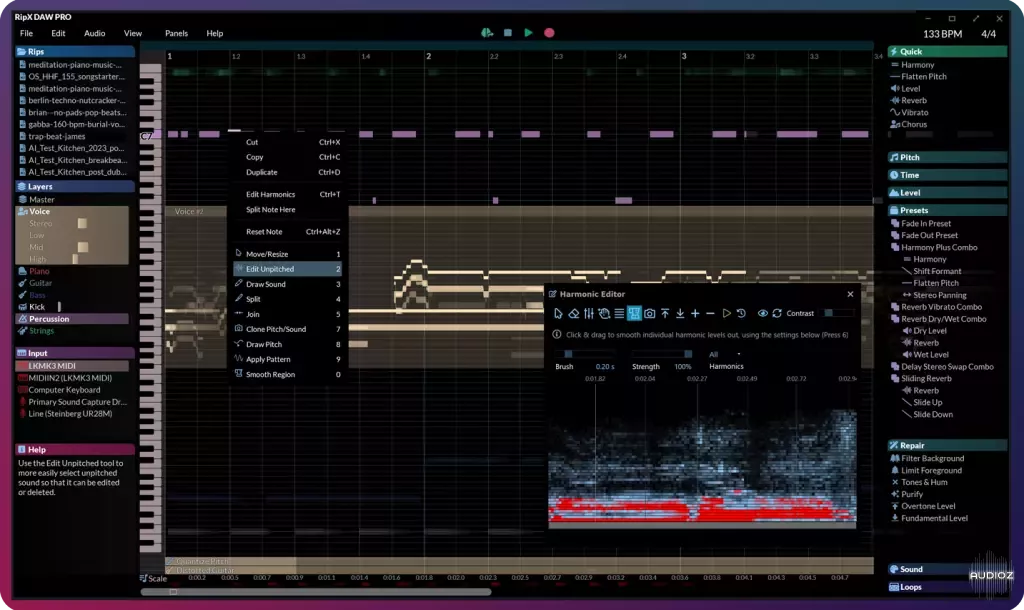Open the Panels menu
The width and height of the screenshot is (1024, 610).
tap(176, 33)
